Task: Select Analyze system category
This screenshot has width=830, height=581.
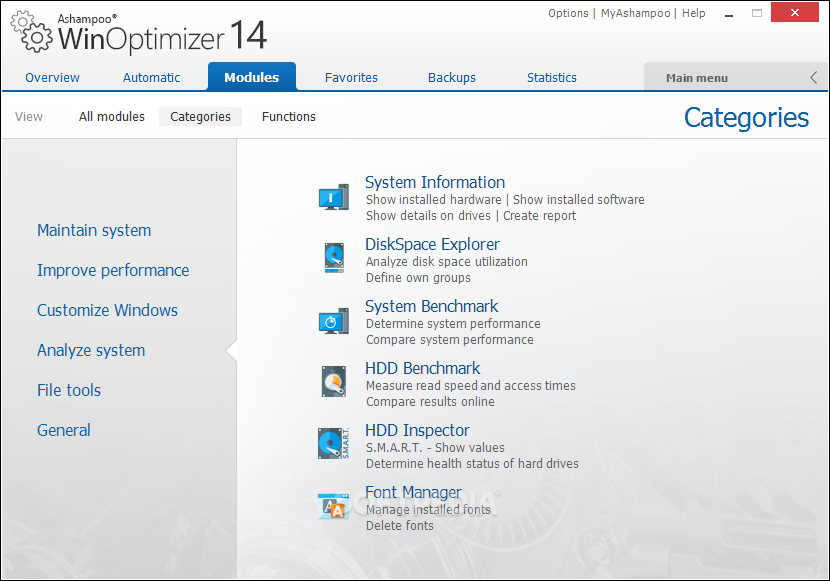Action: click(91, 350)
